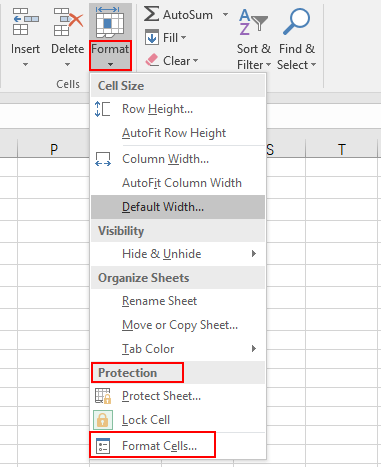Open the Hide & Unhide submenu

(x=178, y=254)
